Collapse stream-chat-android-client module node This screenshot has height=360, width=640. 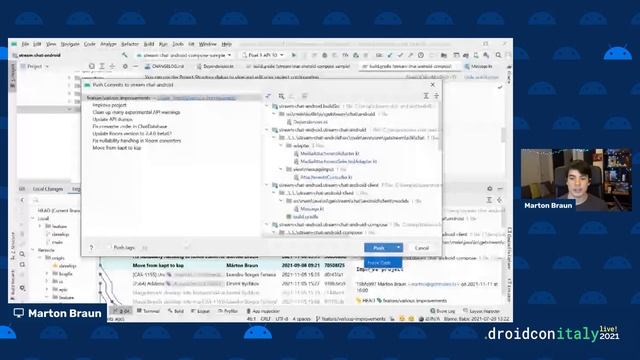(x=267, y=185)
